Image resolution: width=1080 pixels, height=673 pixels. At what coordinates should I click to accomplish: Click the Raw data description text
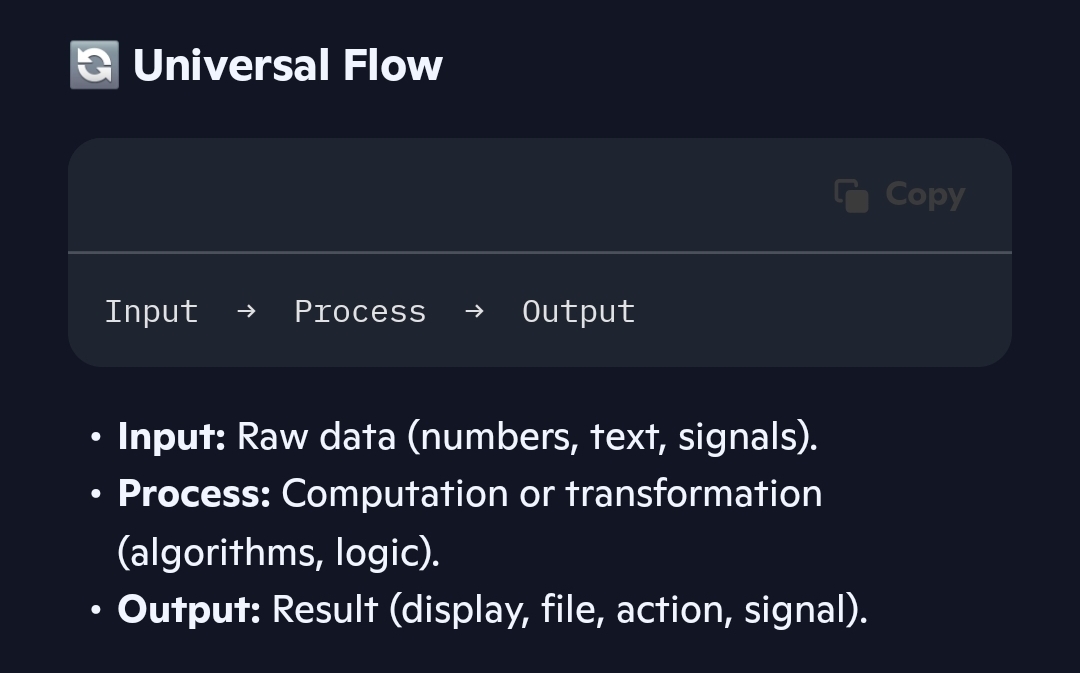pos(527,437)
